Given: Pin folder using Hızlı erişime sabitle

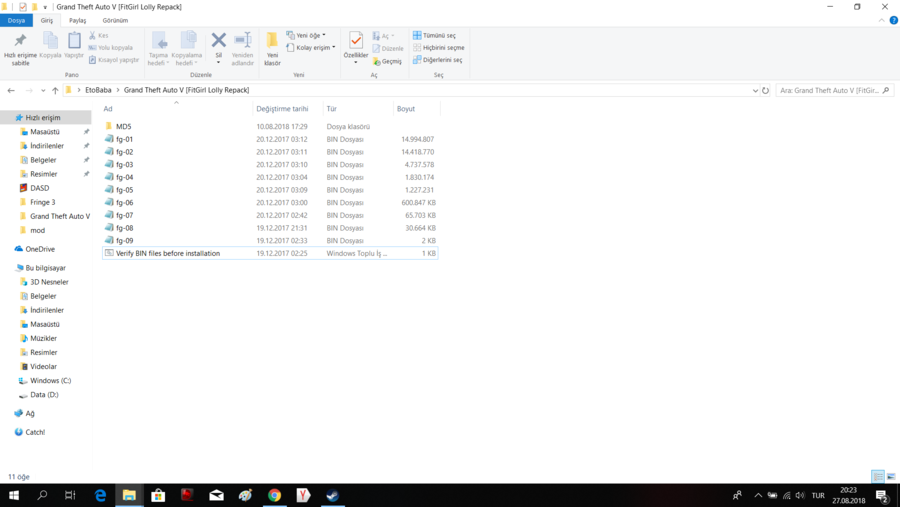Looking at the screenshot, I should coord(20,47).
